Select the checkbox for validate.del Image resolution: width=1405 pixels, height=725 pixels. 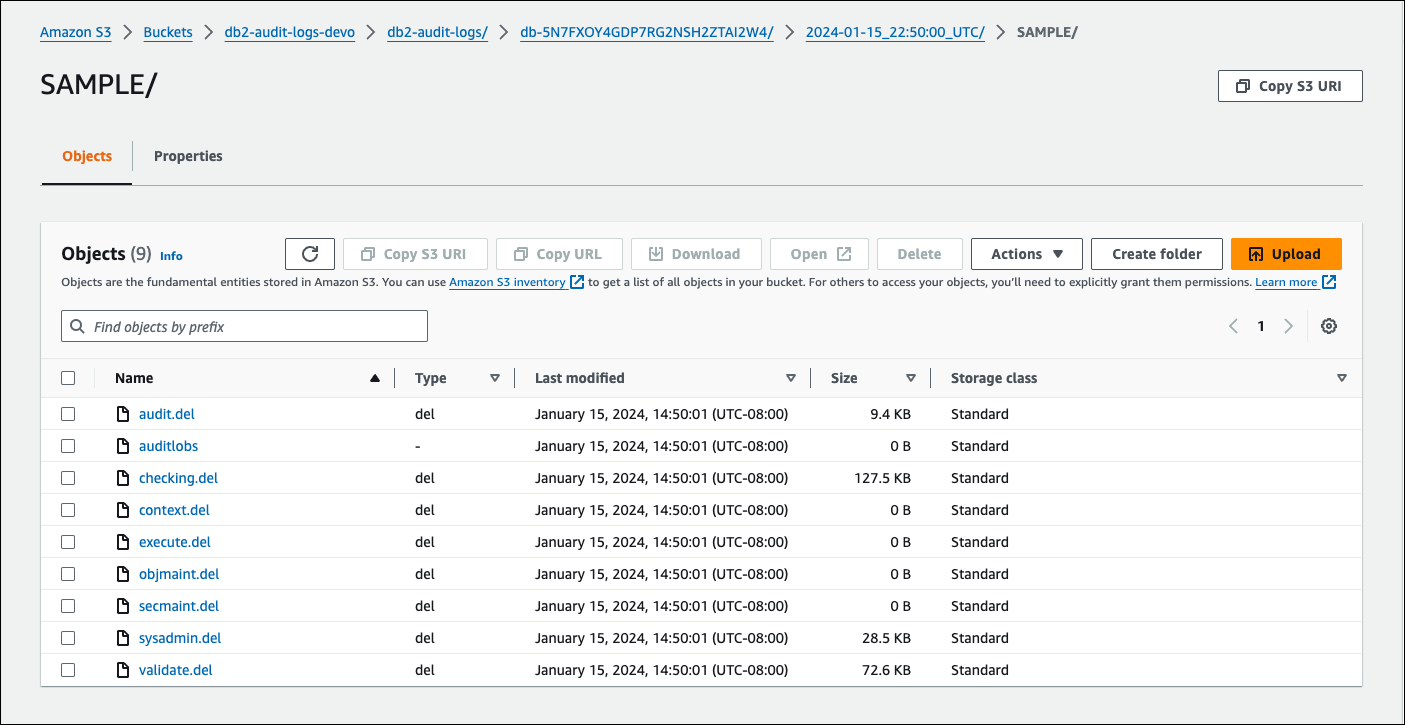(68, 669)
